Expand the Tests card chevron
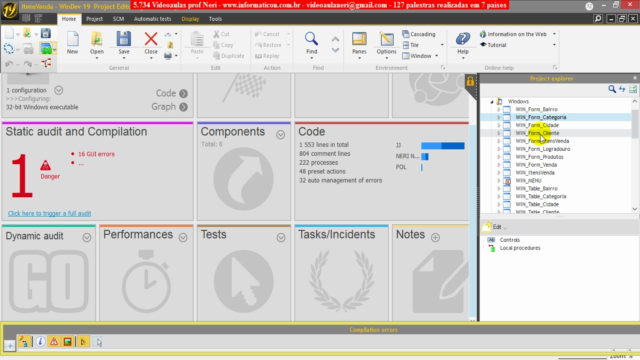Viewport: 640px width, 360px height. pyautogui.click(x=281, y=238)
